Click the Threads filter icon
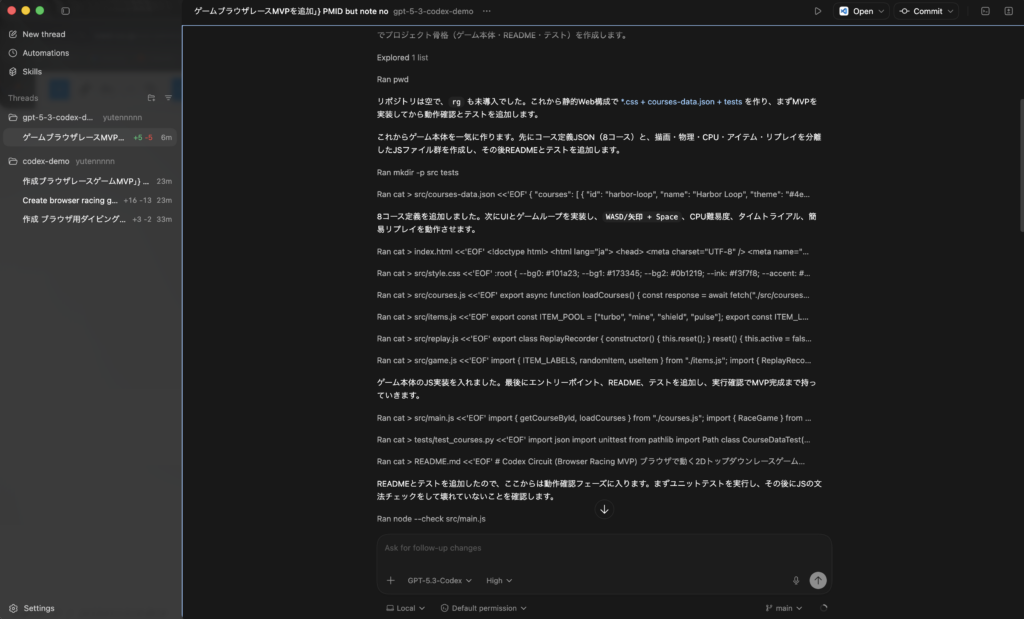This screenshot has width=1024, height=619. [168, 98]
